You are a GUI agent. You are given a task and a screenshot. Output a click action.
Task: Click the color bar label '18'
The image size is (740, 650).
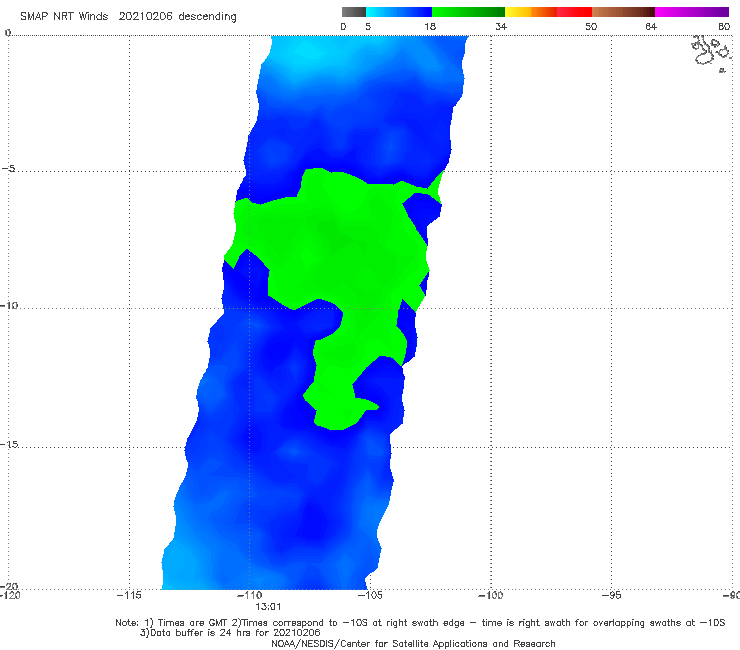pyautogui.click(x=430, y=27)
